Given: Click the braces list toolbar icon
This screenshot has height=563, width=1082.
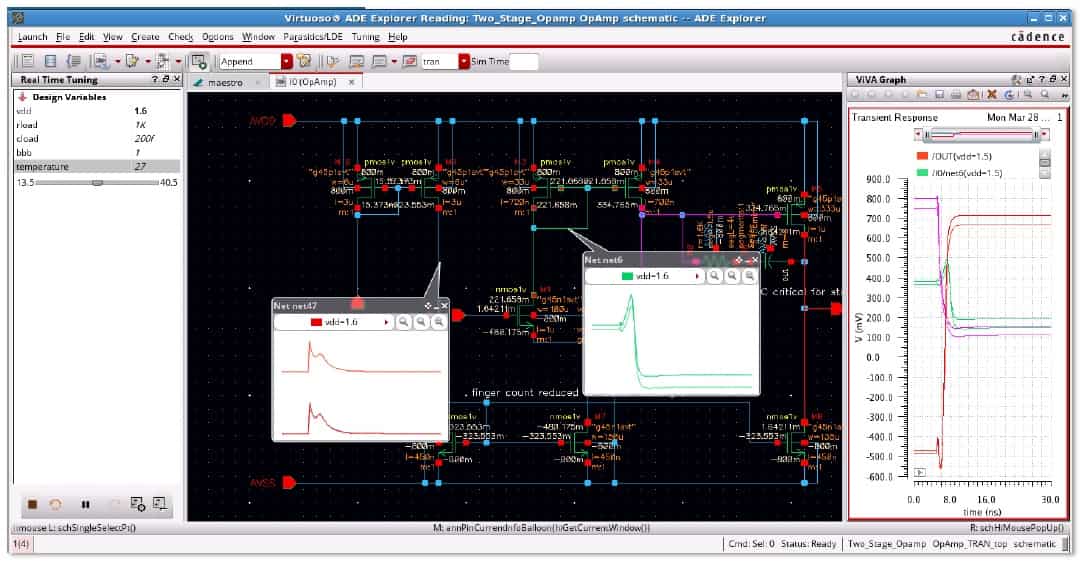Looking at the screenshot, I should (x=74, y=61).
